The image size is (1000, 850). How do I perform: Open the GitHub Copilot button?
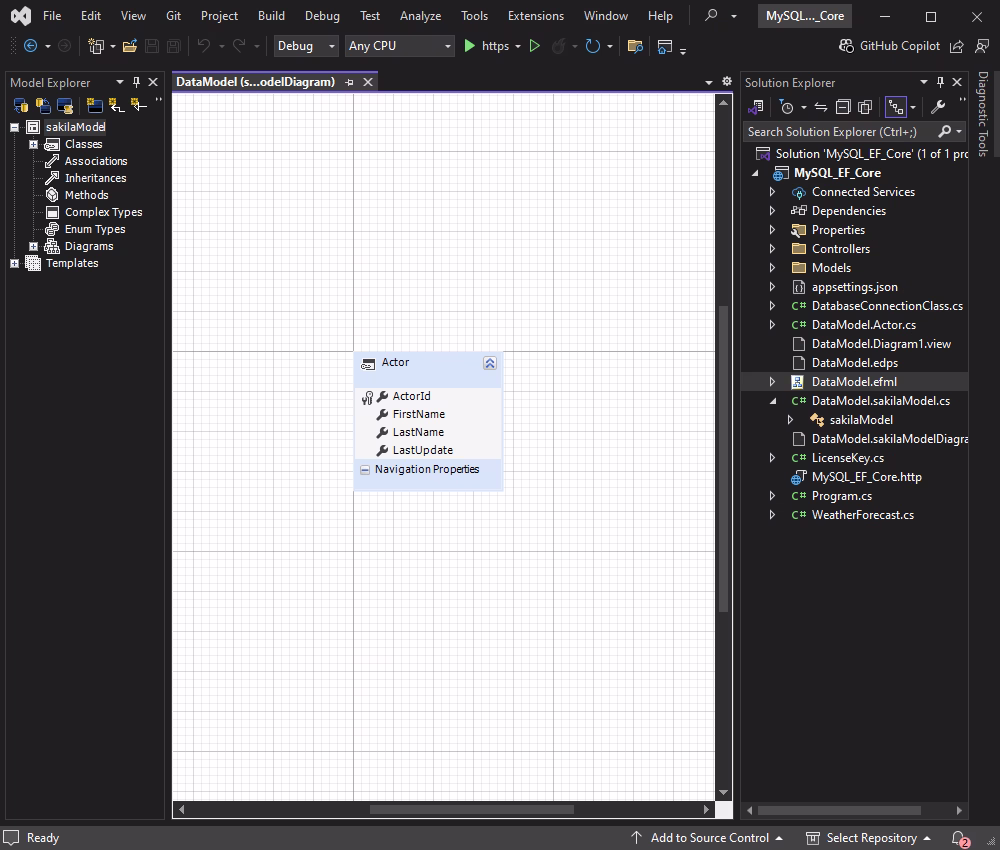point(887,46)
